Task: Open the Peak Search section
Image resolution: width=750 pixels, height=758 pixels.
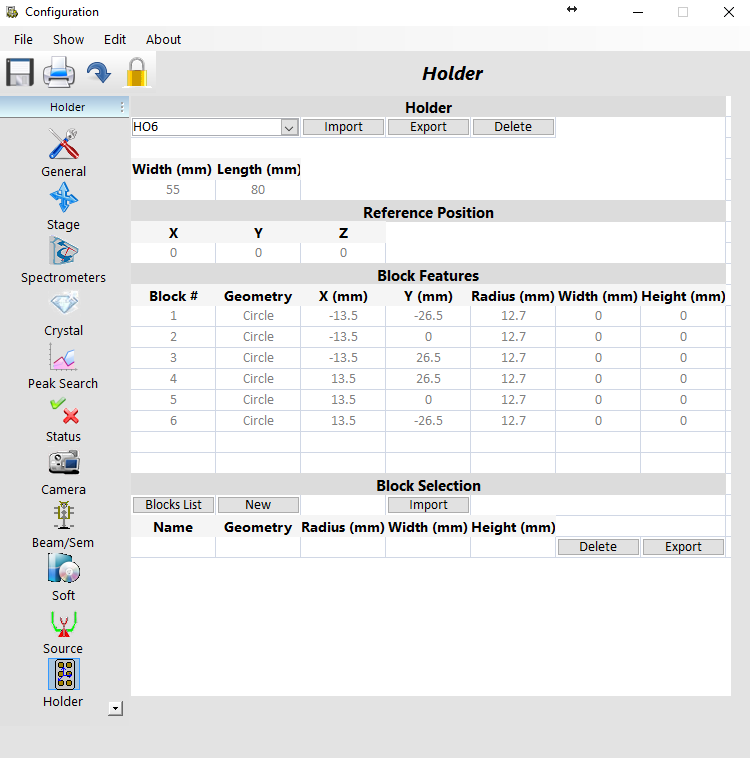Action: 63,358
